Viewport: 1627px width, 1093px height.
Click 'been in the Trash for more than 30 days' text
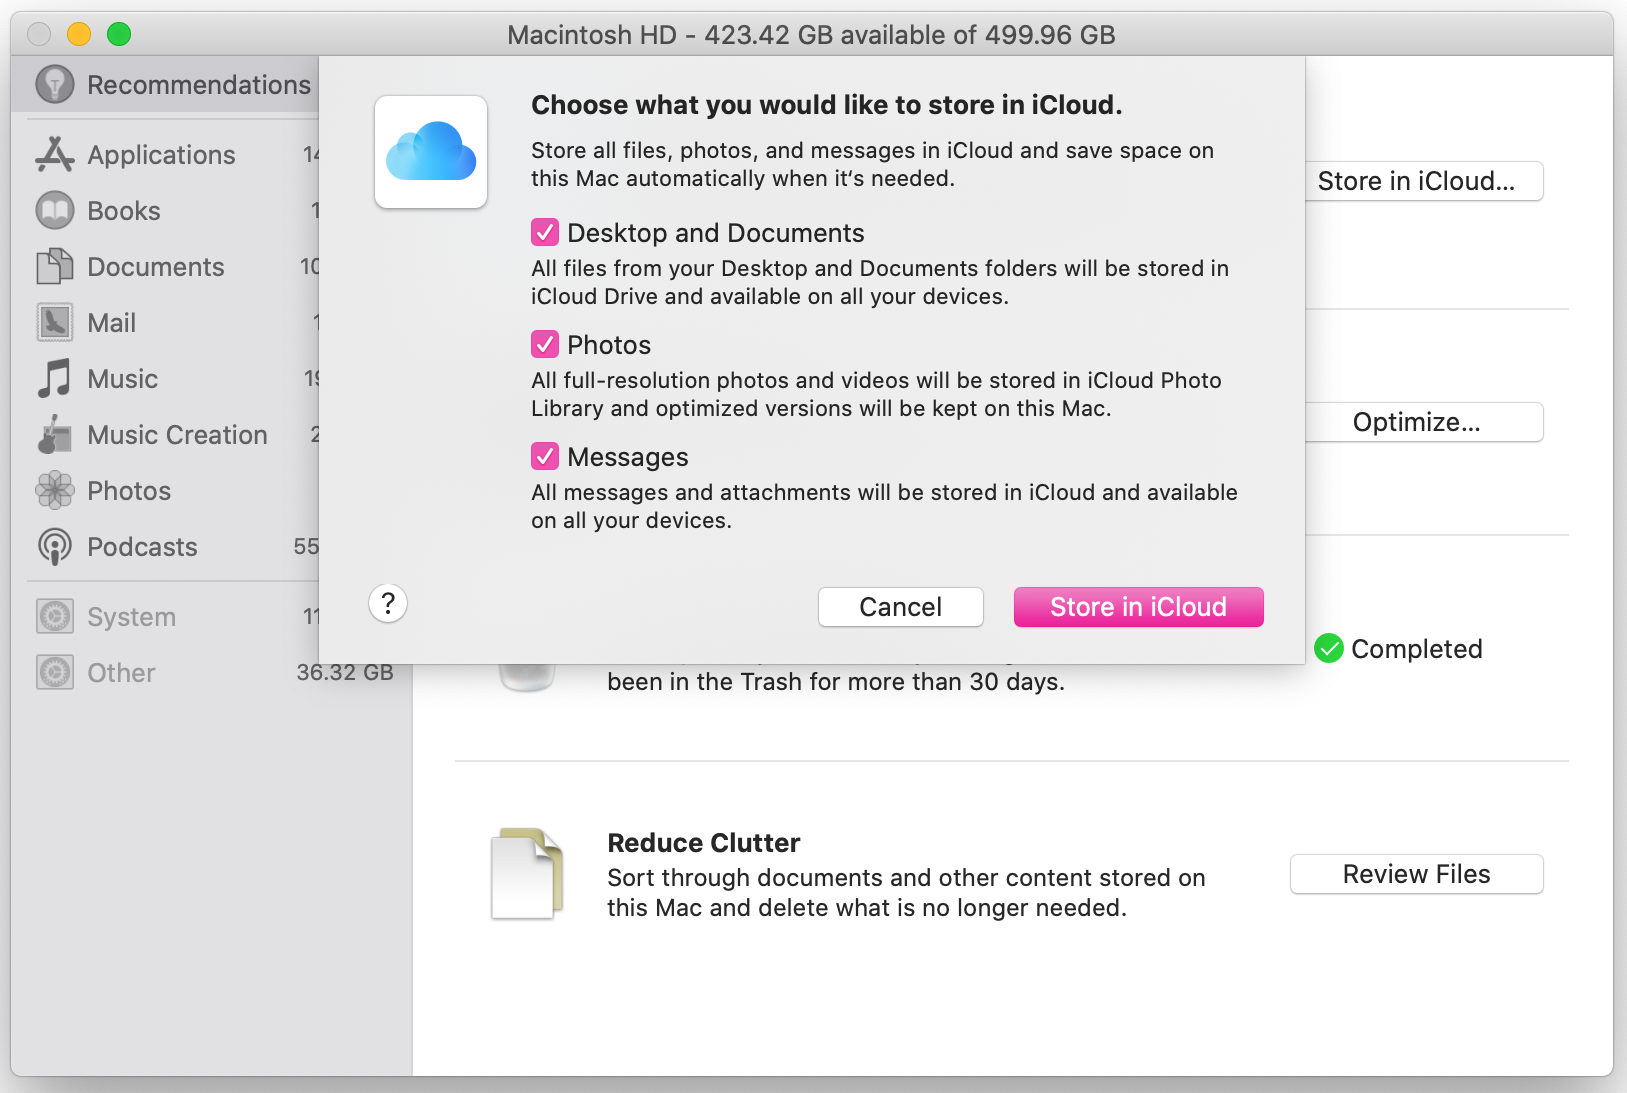coord(836,682)
